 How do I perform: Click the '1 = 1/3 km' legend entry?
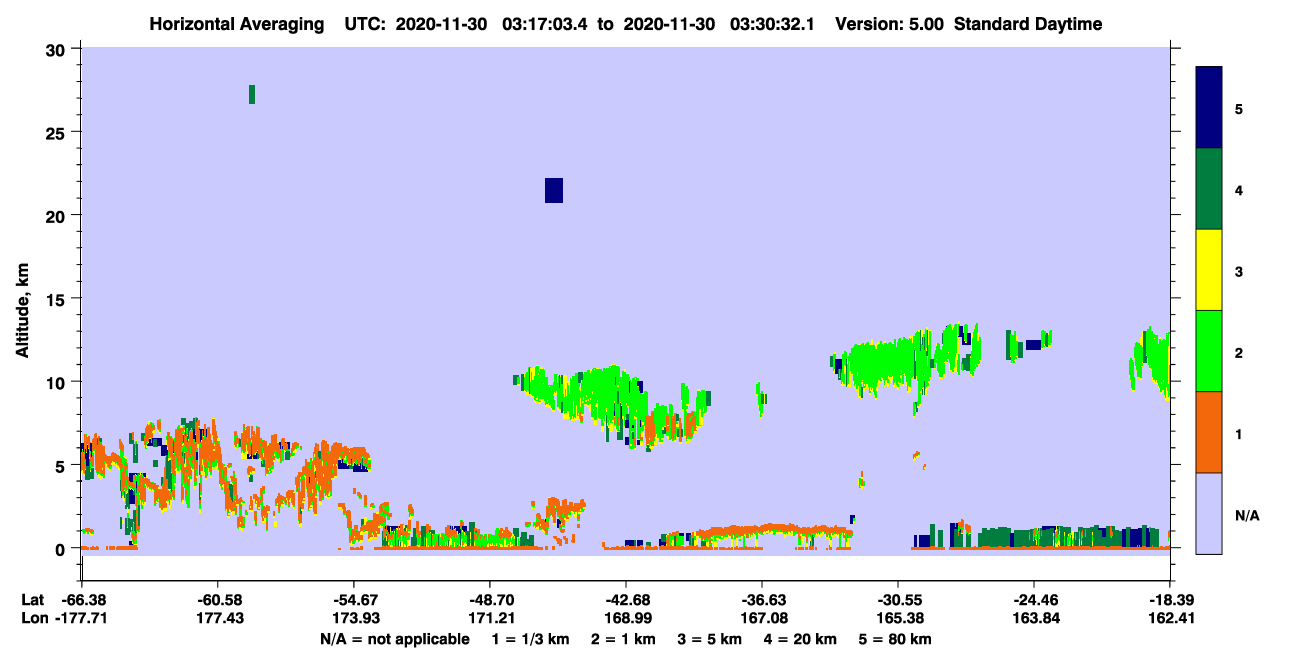pyautogui.click(x=531, y=639)
